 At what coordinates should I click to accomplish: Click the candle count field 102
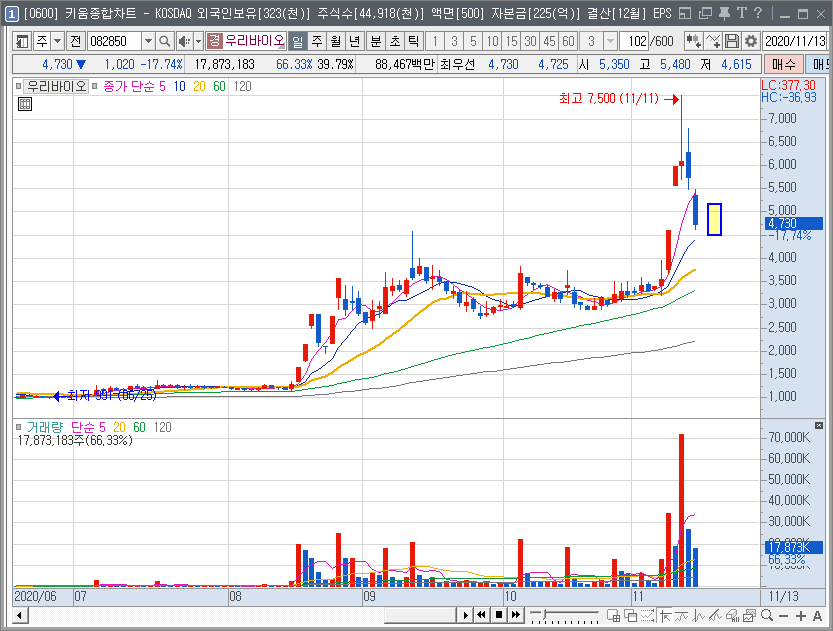point(635,41)
